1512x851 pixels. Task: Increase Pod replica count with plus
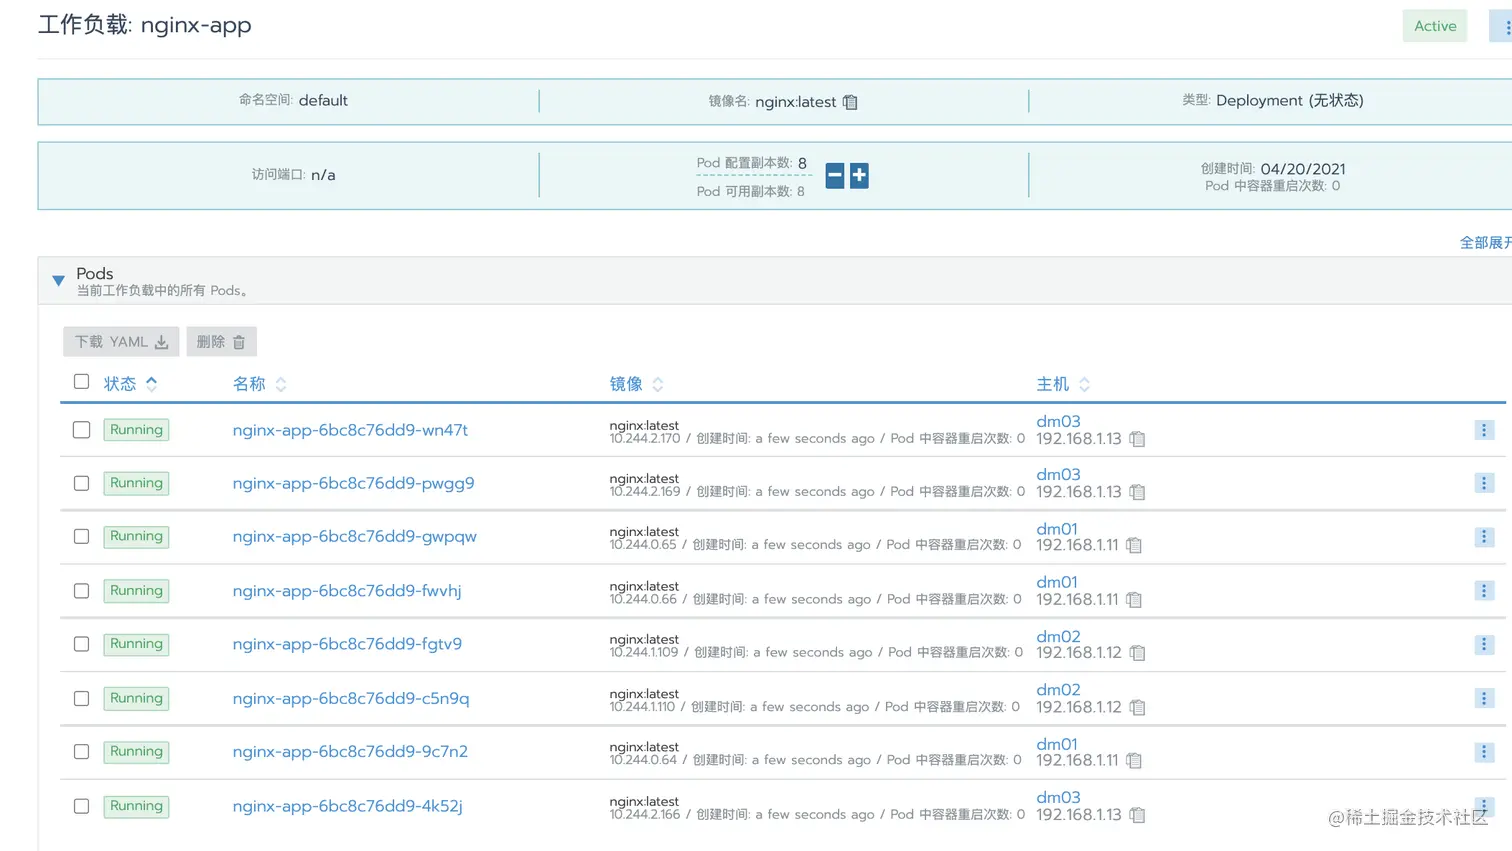click(859, 176)
